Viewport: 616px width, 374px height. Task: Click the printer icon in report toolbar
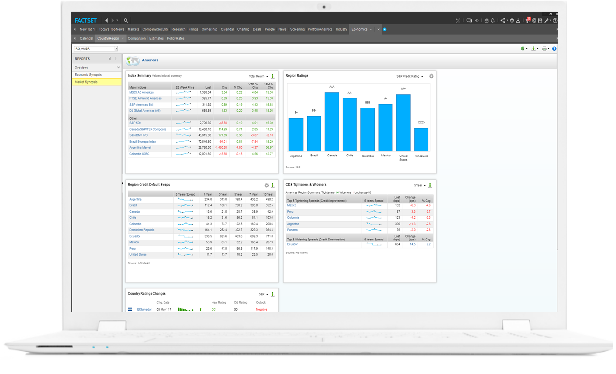point(544,49)
